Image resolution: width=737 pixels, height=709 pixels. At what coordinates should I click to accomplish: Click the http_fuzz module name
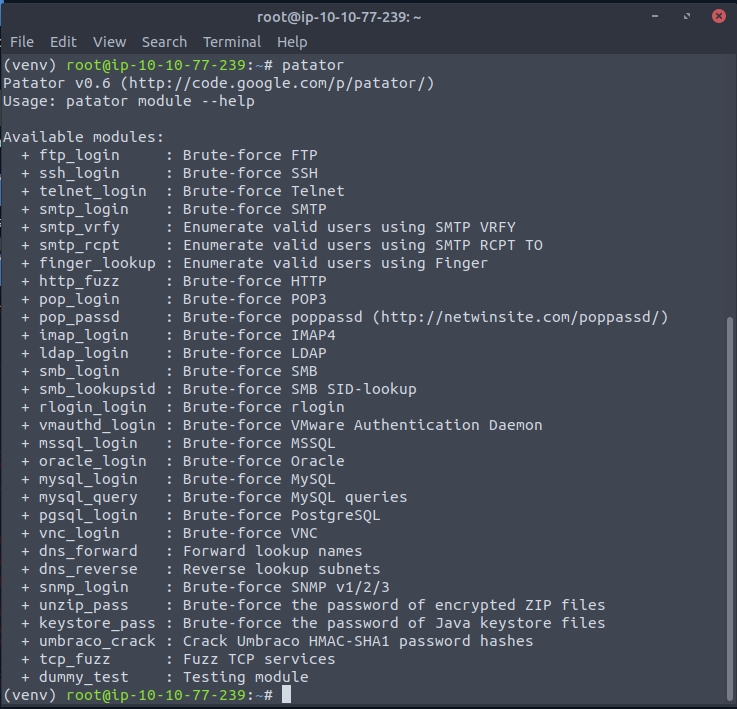pyautogui.click(x=79, y=281)
